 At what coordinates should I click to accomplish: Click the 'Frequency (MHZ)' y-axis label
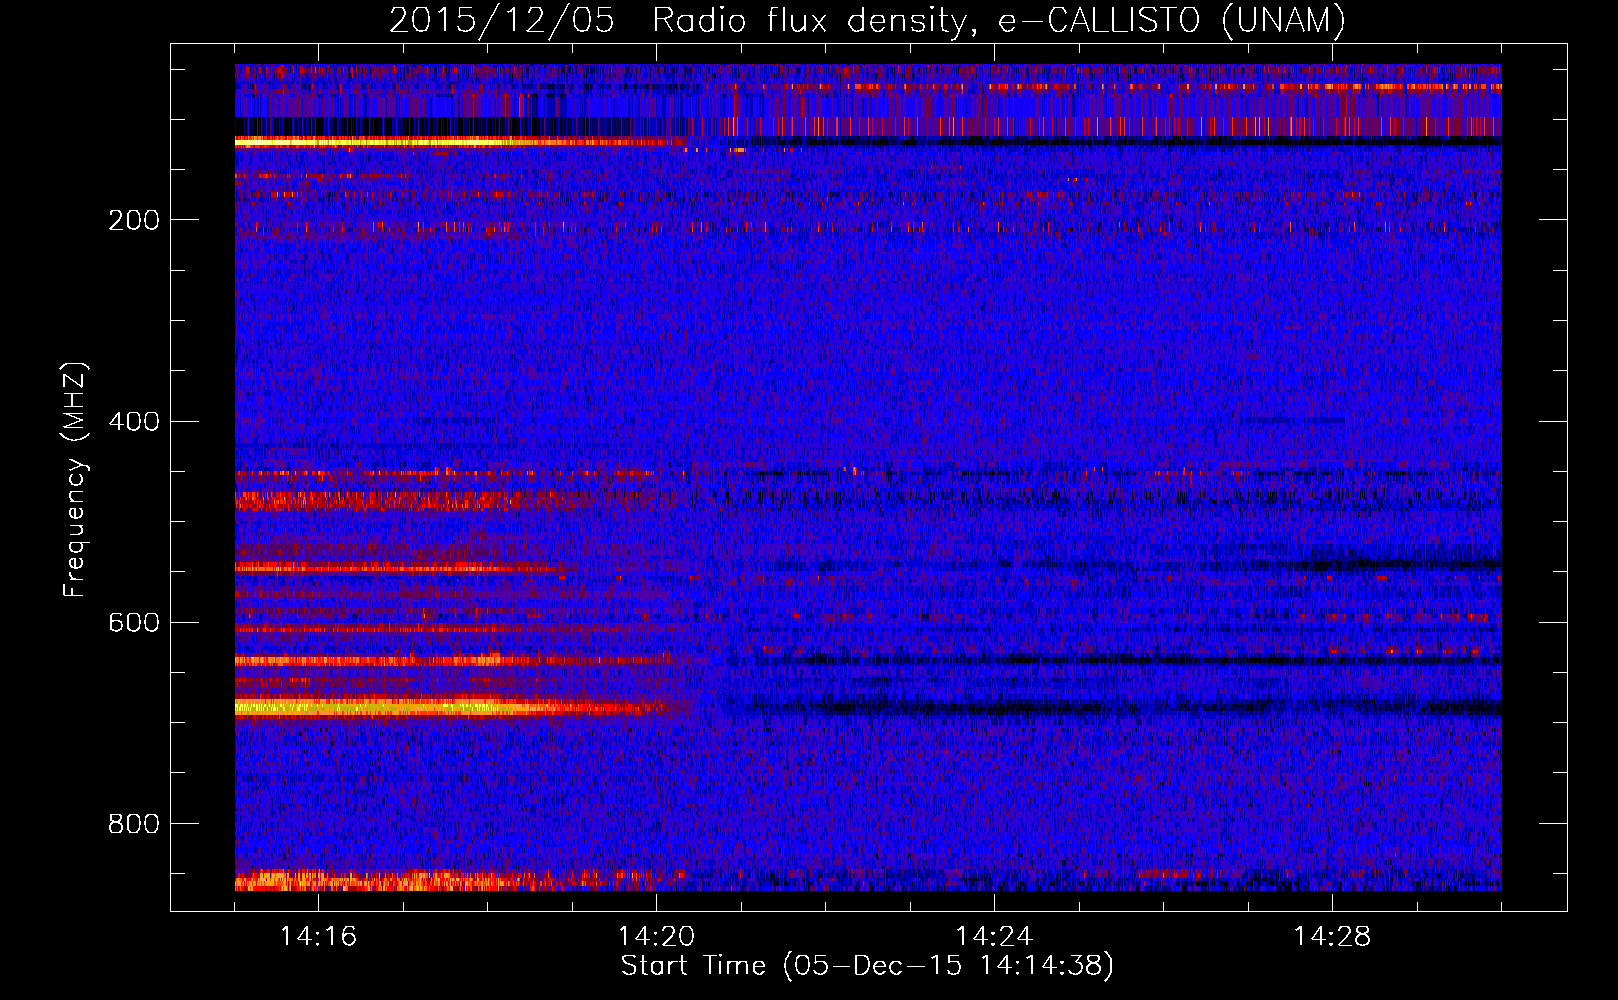[75, 480]
